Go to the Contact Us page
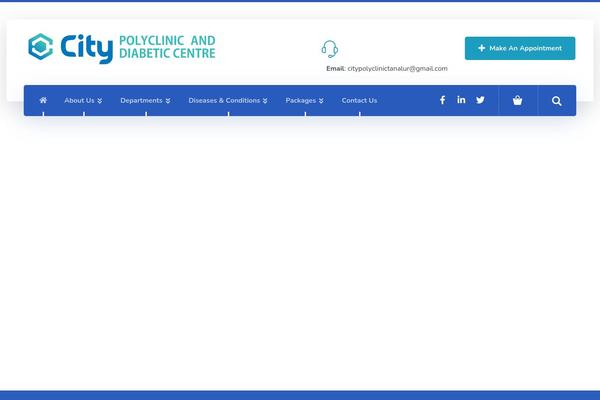 [359, 100]
